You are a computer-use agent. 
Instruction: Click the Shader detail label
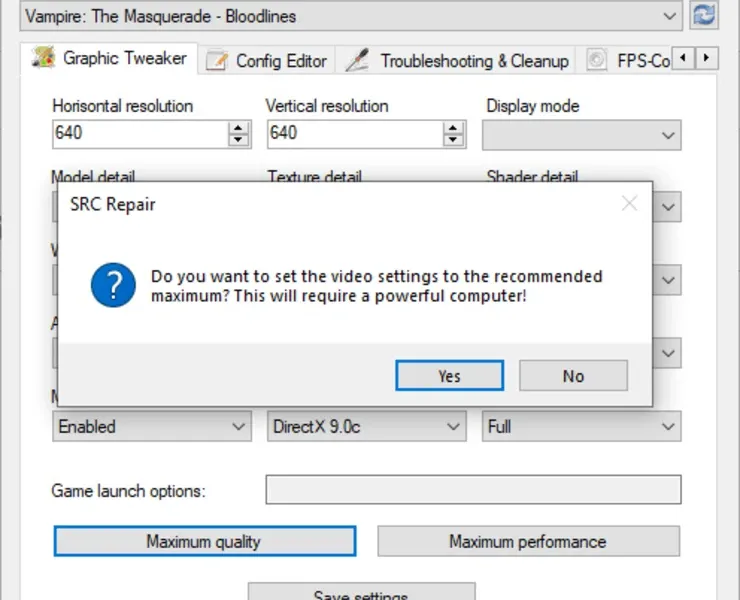(x=532, y=176)
